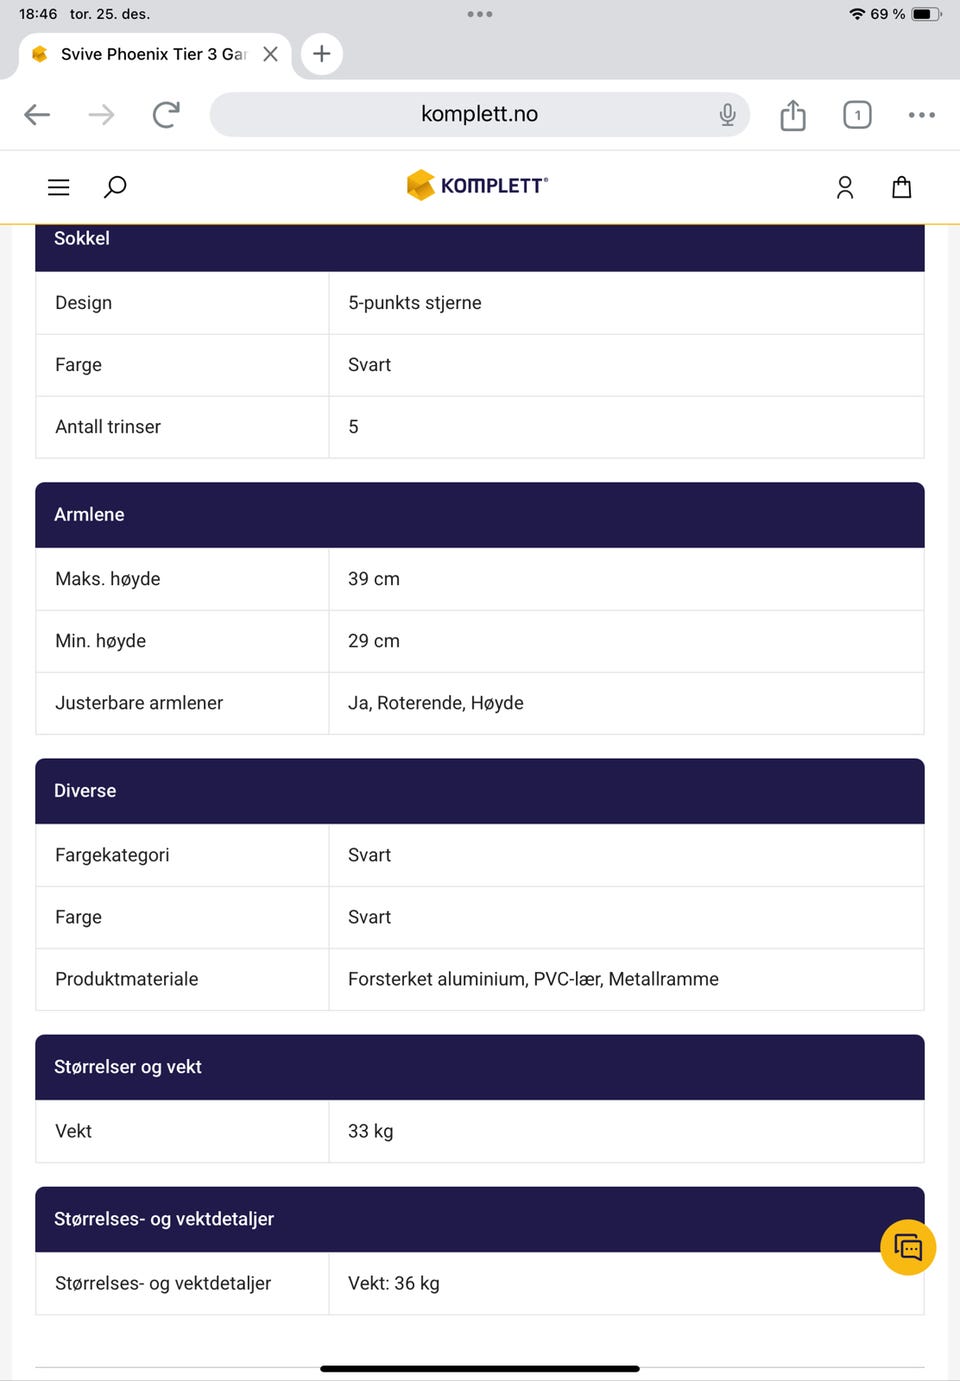This screenshot has height=1381, width=960.
Task: Tap the Diverse section header
Action: click(x=479, y=791)
